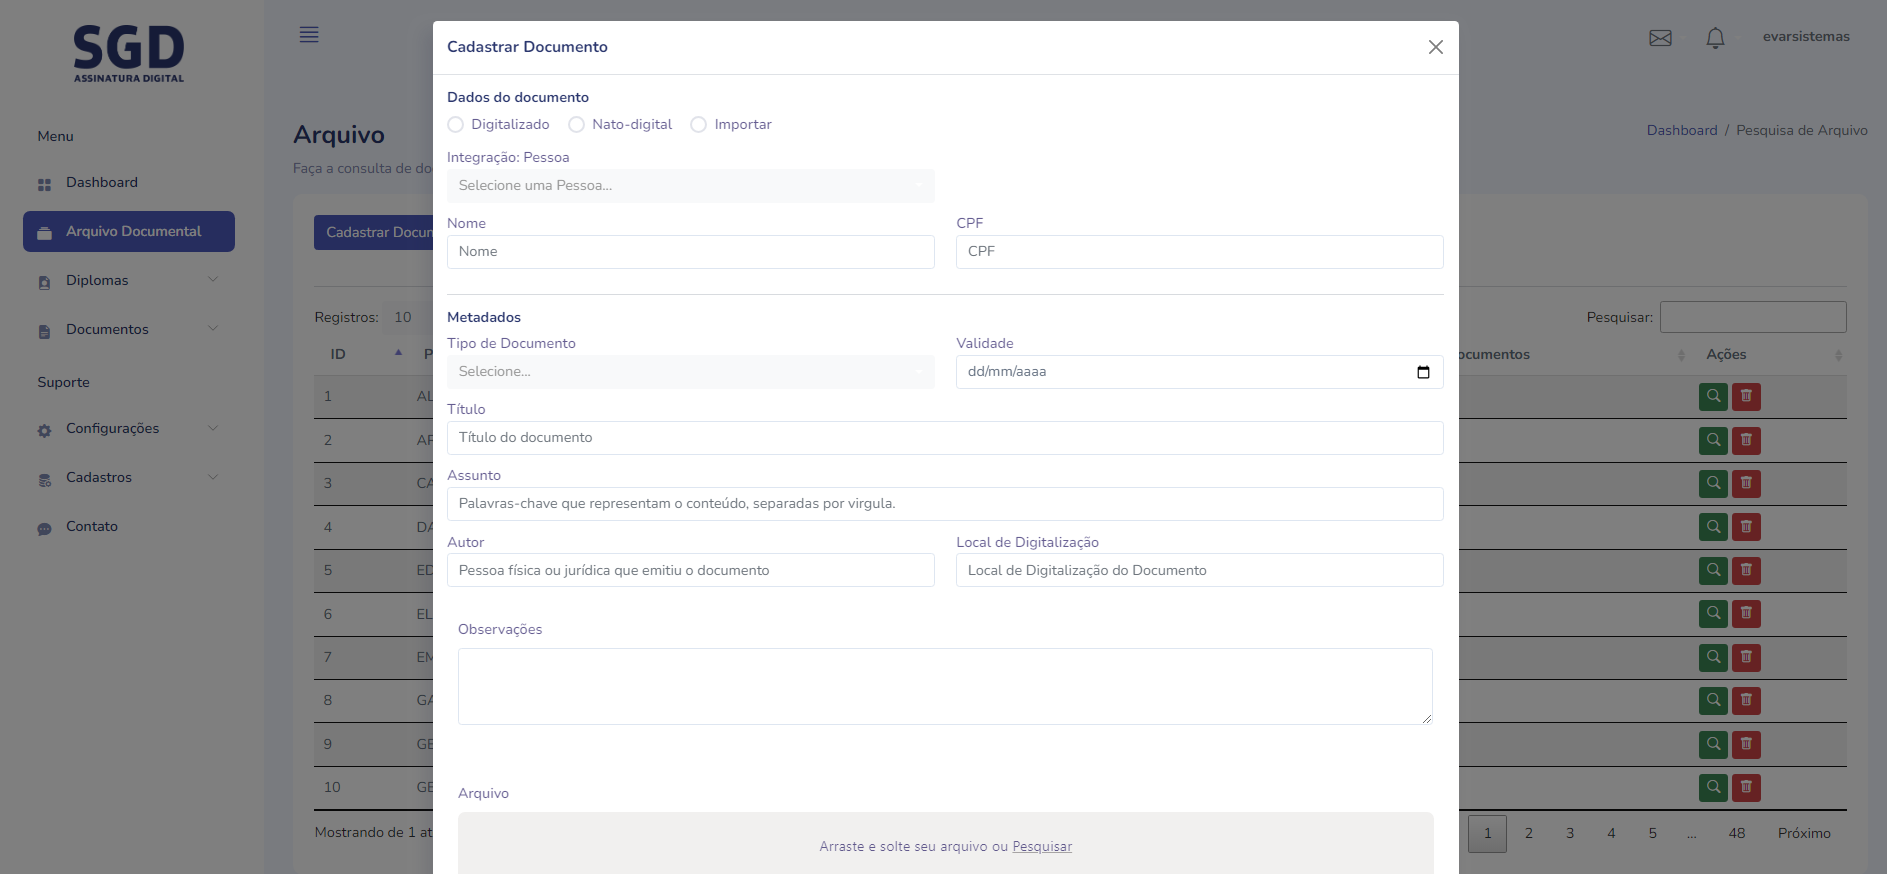The height and width of the screenshot is (874, 1887).
Task: Click the red trash icon in row 3
Action: (x=1746, y=483)
